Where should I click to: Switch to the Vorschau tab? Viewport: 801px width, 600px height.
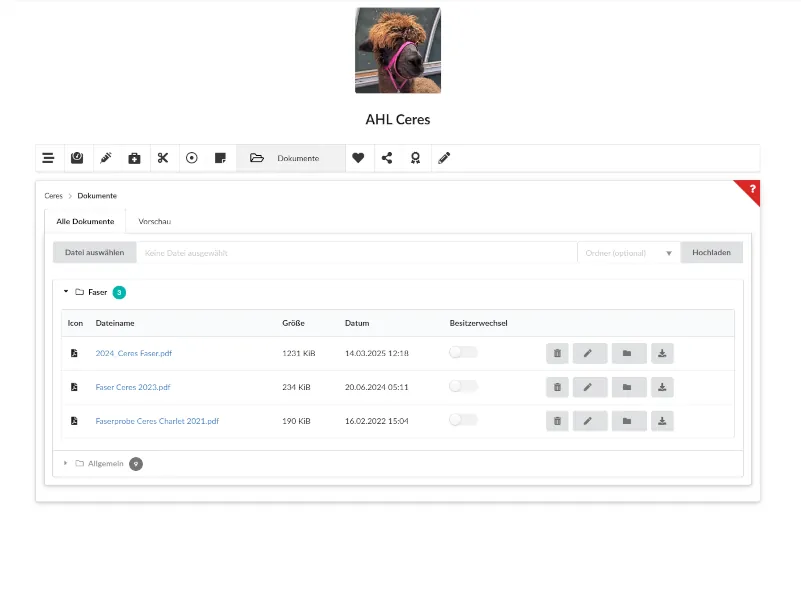(x=155, y=221)
